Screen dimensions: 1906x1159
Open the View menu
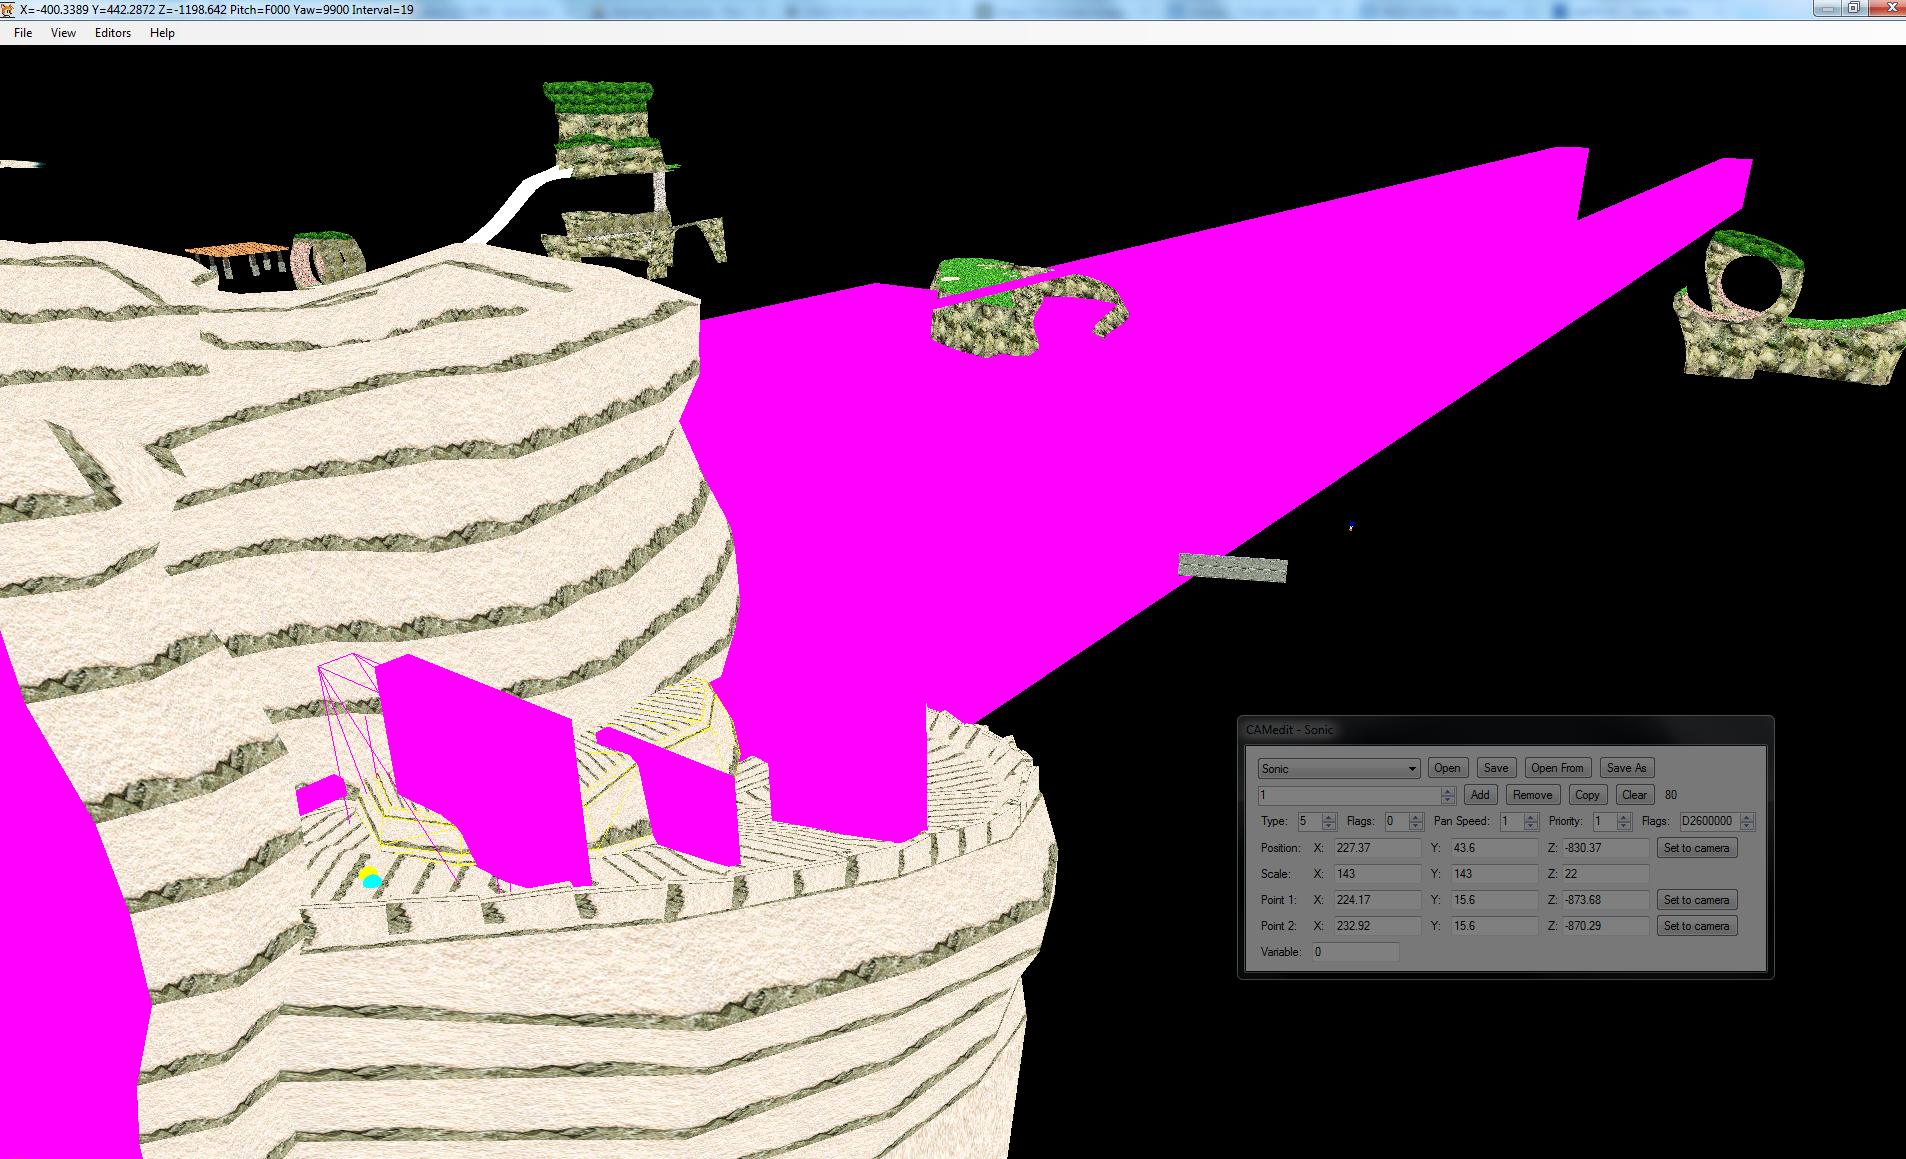point(63,33)
